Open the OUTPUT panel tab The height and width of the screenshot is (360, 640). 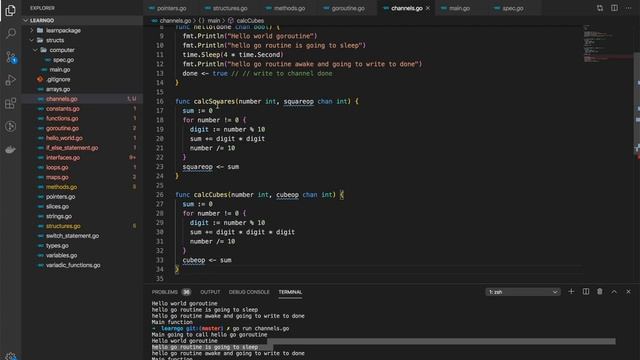click(210, 292)
